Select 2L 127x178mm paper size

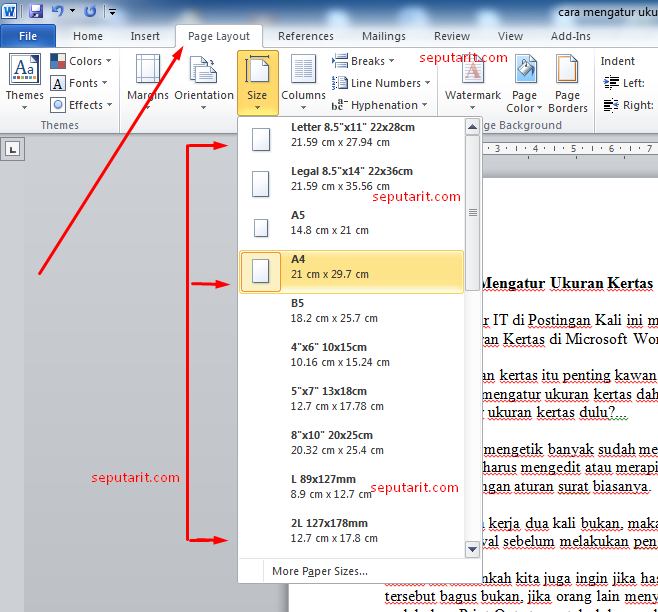pos(352,535)
